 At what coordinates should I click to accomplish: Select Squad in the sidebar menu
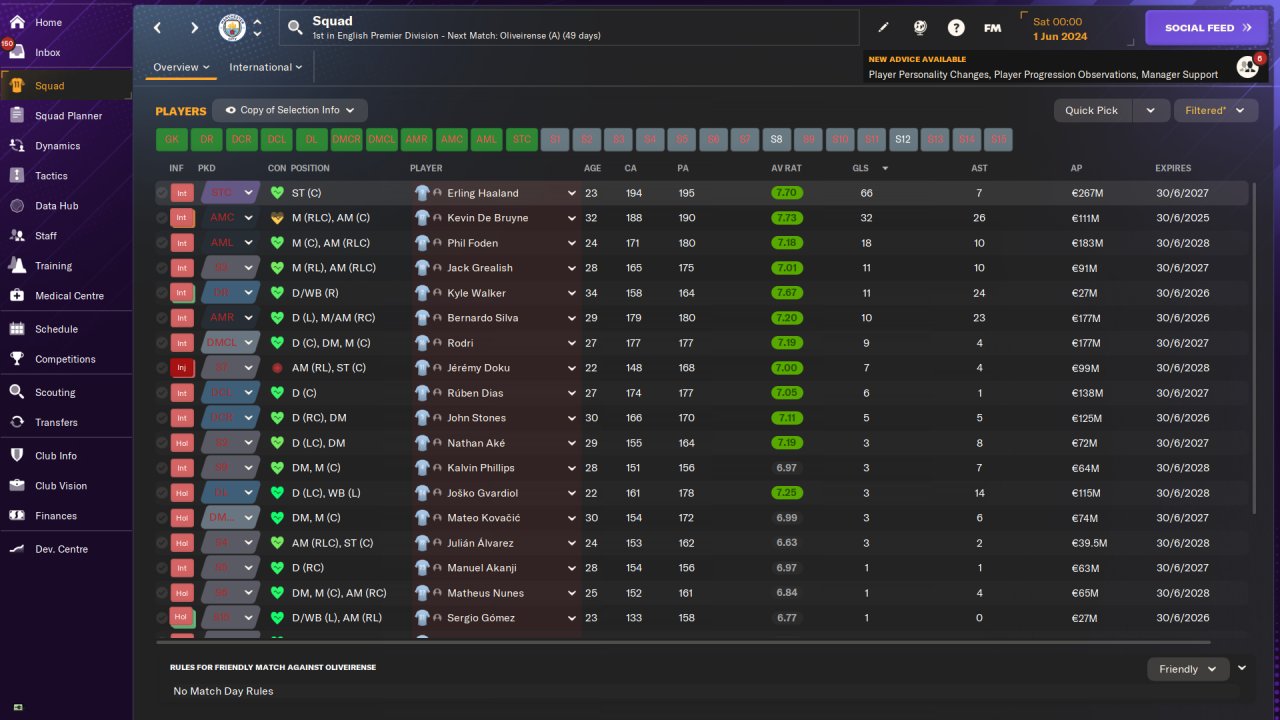click(x=66, y=86)
